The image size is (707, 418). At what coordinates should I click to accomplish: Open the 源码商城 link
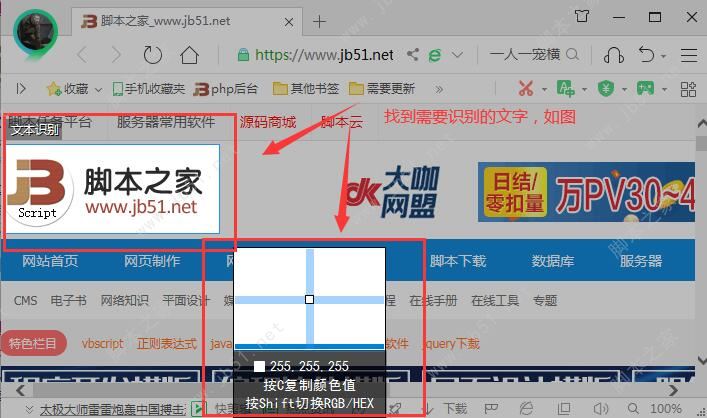(x=268, y=122)
